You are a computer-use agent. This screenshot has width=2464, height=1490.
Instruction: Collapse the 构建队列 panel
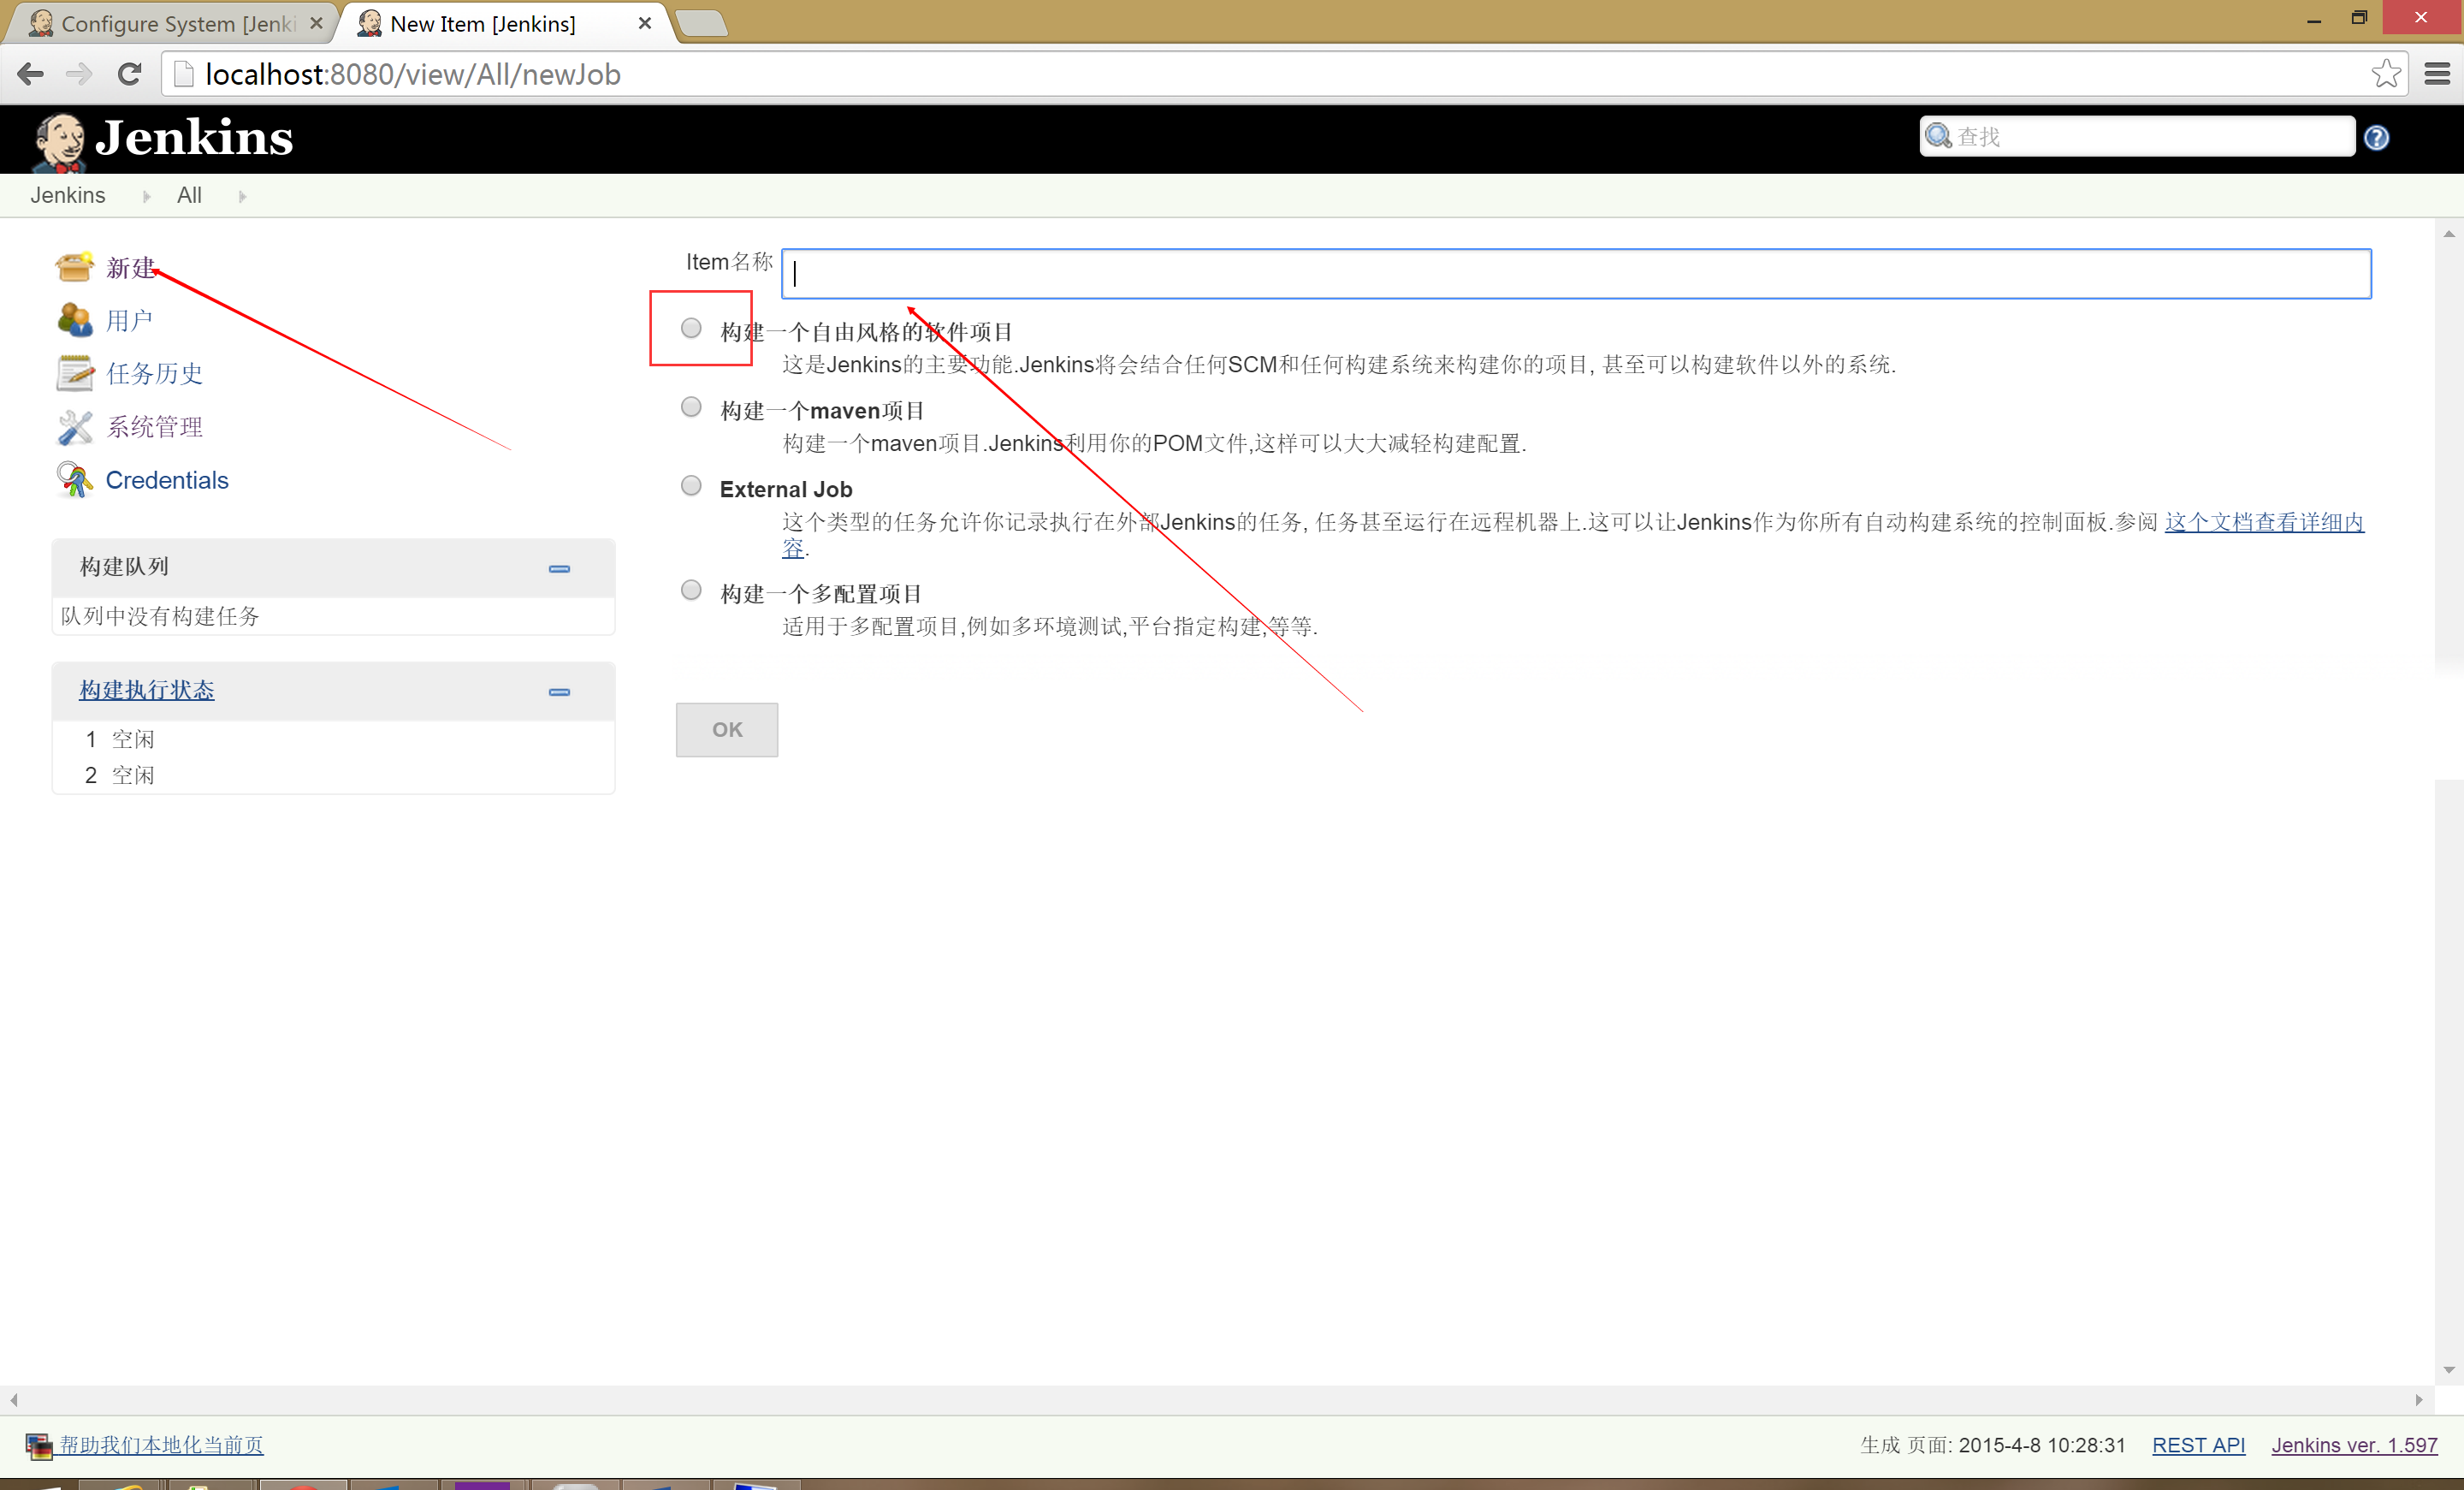pyautogui.click(x=559, y=569)
